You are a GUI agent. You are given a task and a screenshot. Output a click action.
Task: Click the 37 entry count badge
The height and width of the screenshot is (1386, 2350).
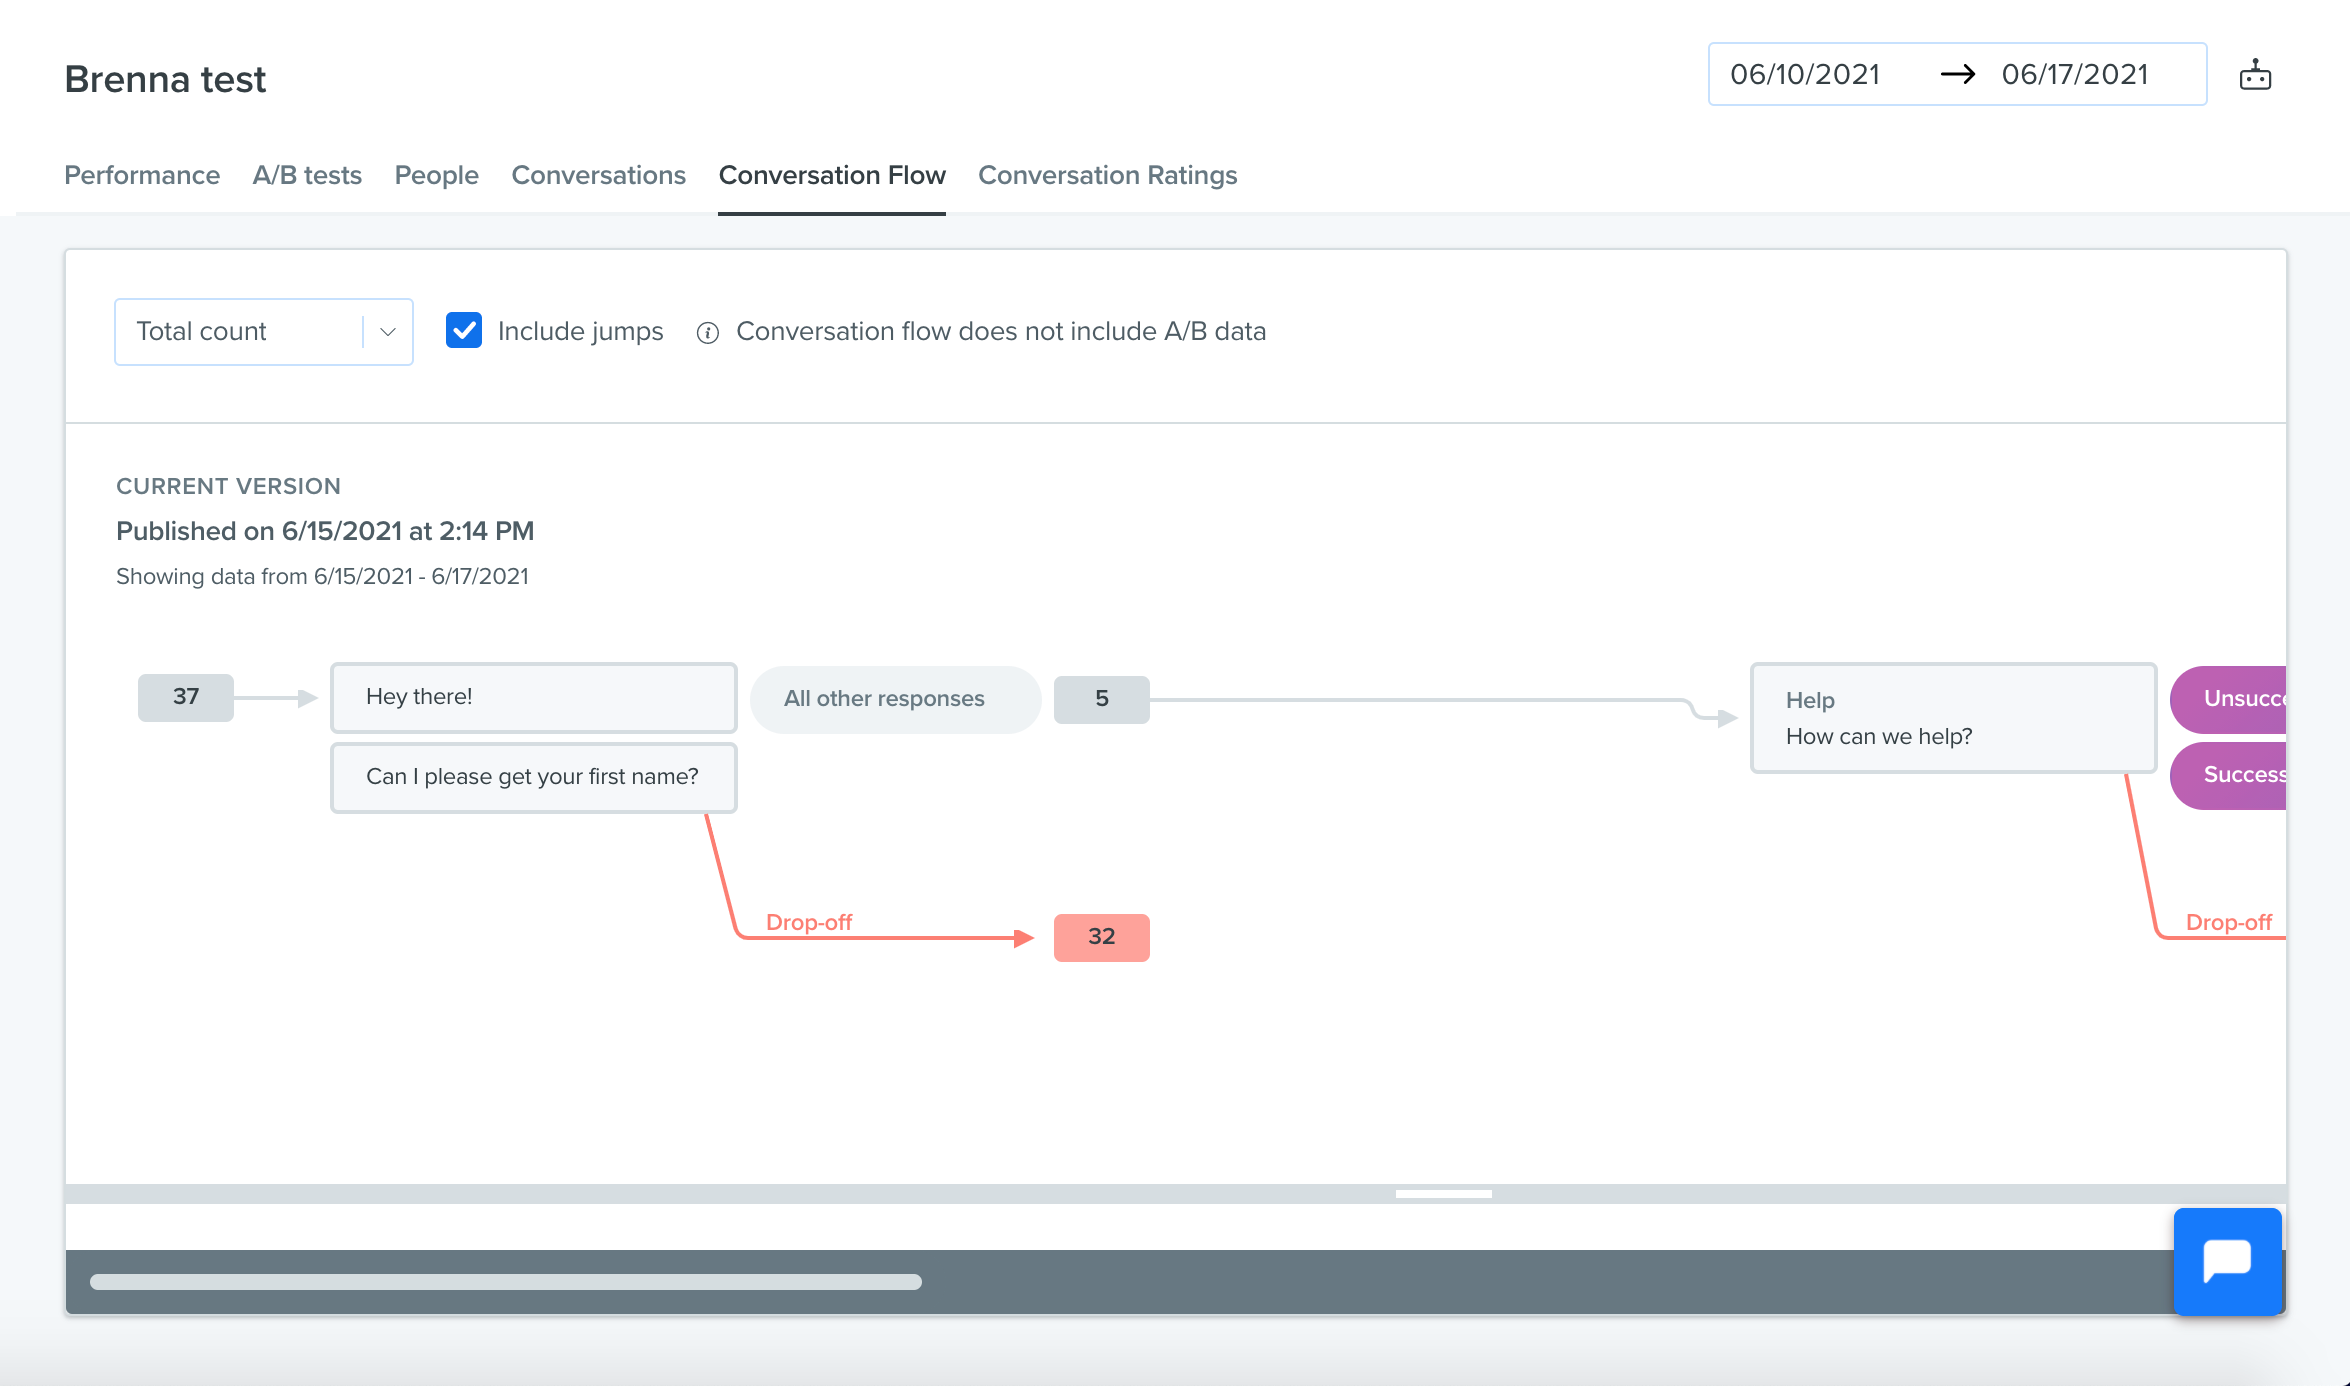186,697
